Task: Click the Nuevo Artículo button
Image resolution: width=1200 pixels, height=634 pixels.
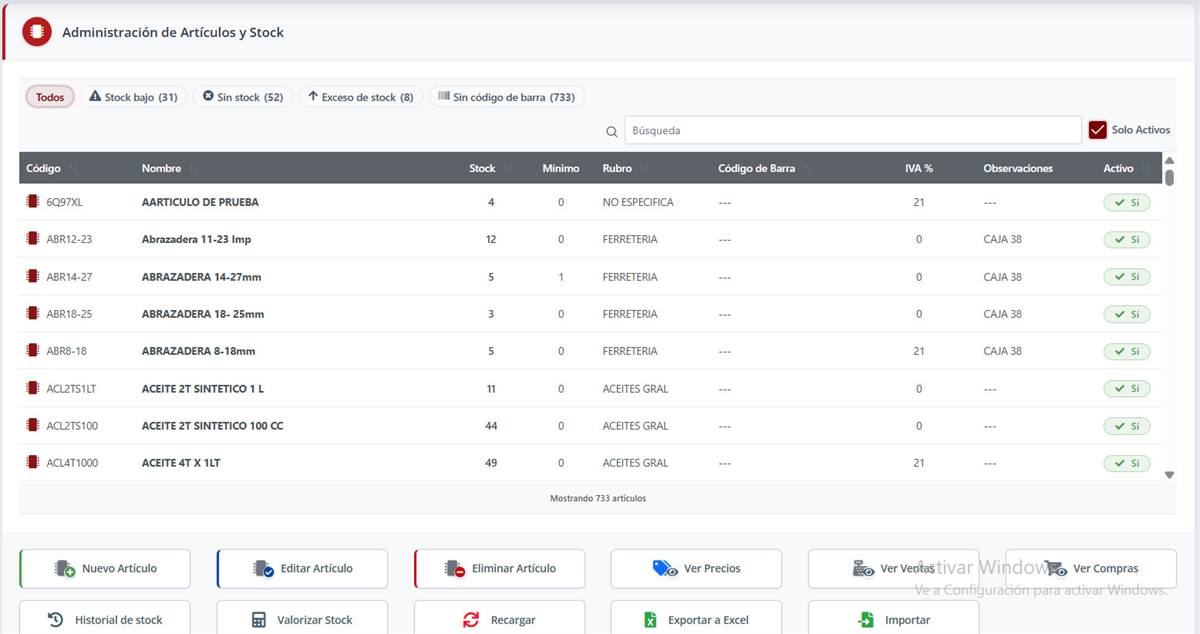Action: (x=105, y=568)
